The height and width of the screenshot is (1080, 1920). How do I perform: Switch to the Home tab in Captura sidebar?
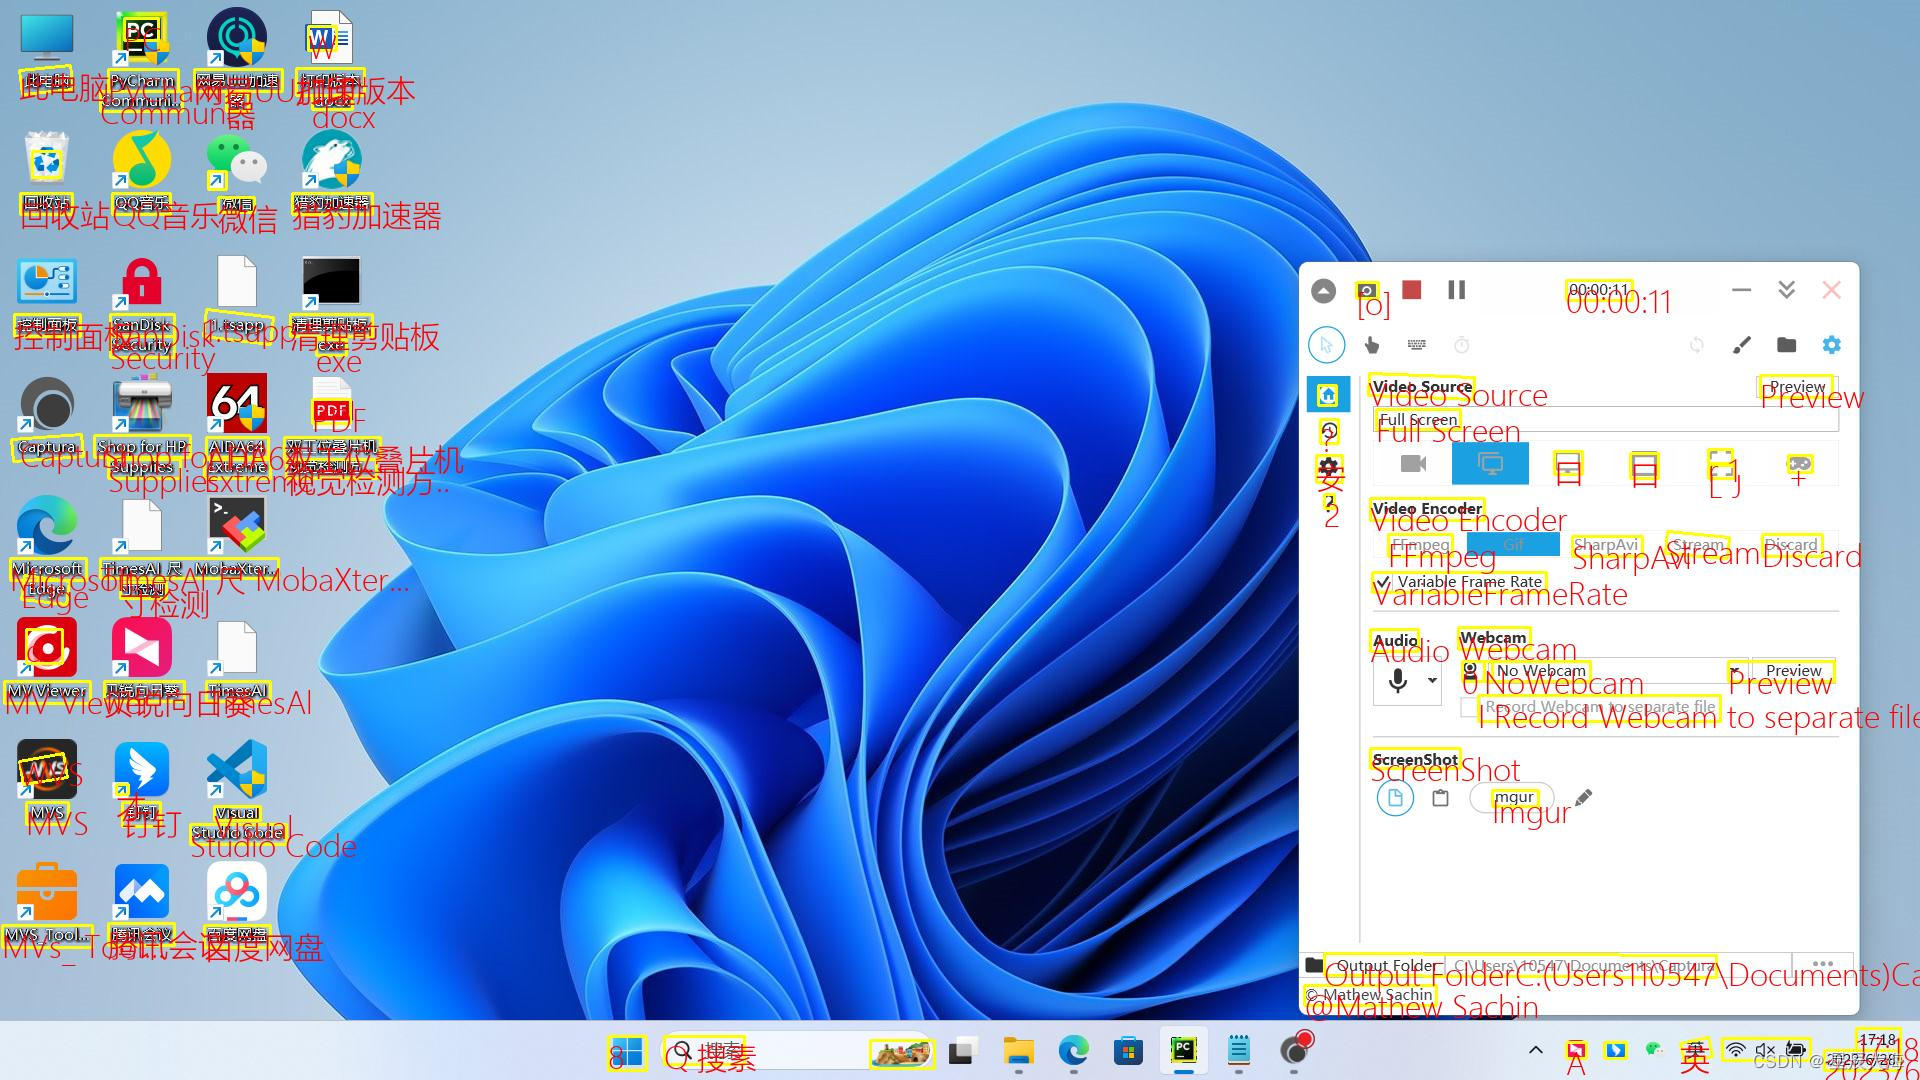1328,395
